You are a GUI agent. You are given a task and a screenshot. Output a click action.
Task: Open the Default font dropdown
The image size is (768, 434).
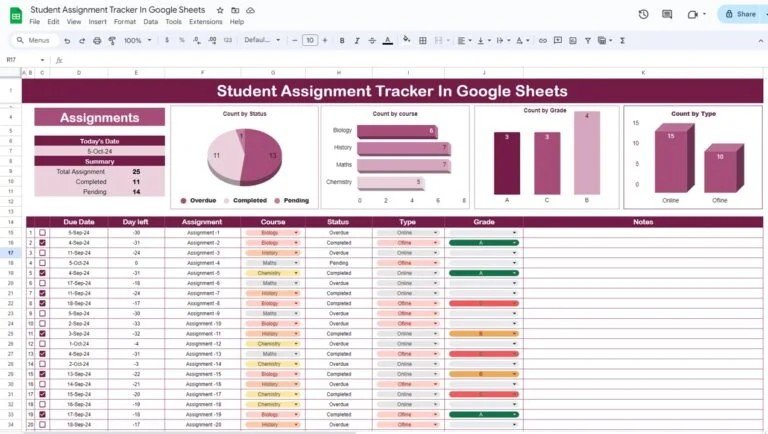click(262, 40)
